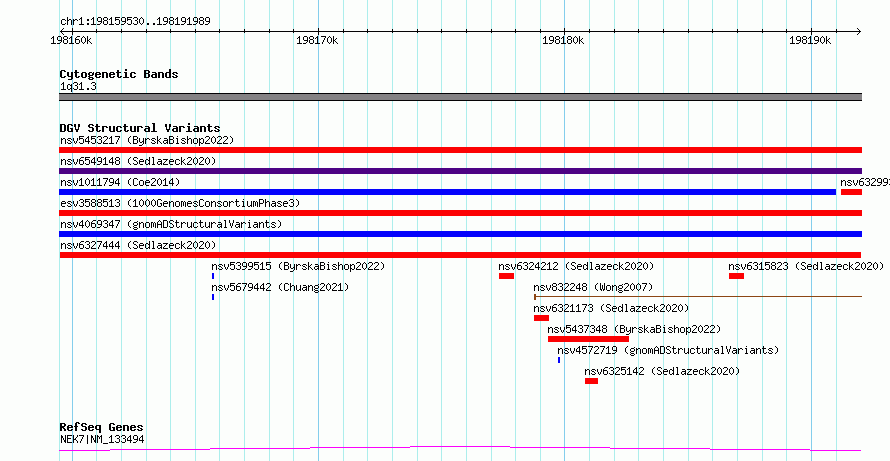The width and height of the screenshot is (890, 461).
Task: Click the nsv5679442 (Chuang2021) label
Action: tap(280, 287)
